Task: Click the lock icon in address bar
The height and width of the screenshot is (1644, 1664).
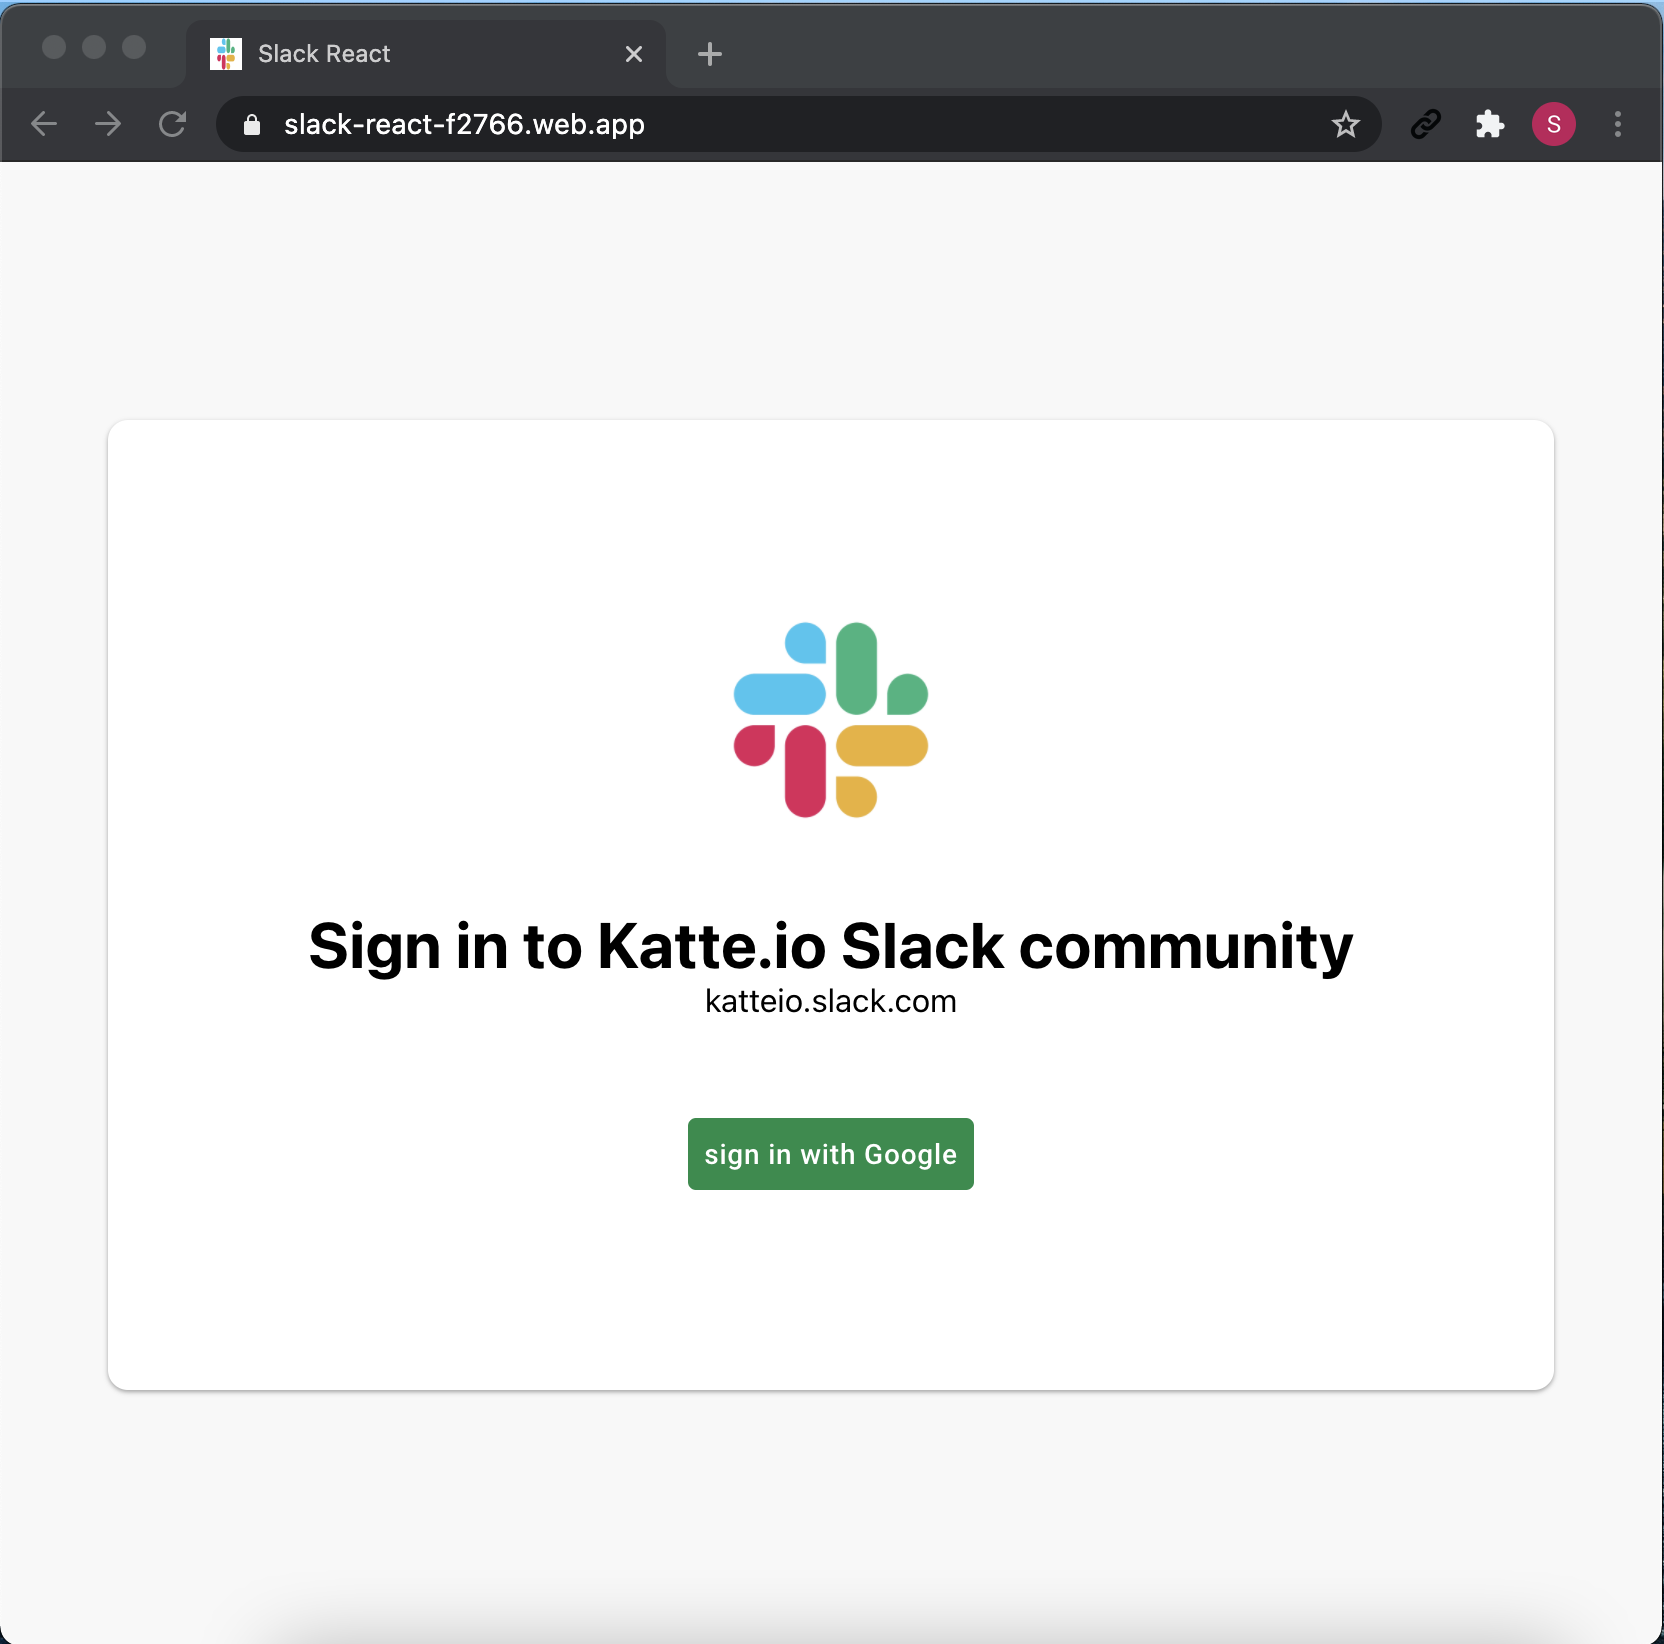Action: click(252, 124)
